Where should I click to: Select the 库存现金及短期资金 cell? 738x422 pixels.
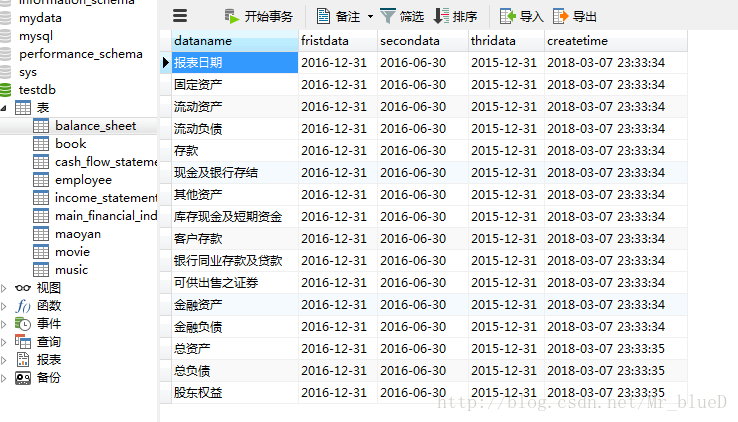click(x=235, y=216)
